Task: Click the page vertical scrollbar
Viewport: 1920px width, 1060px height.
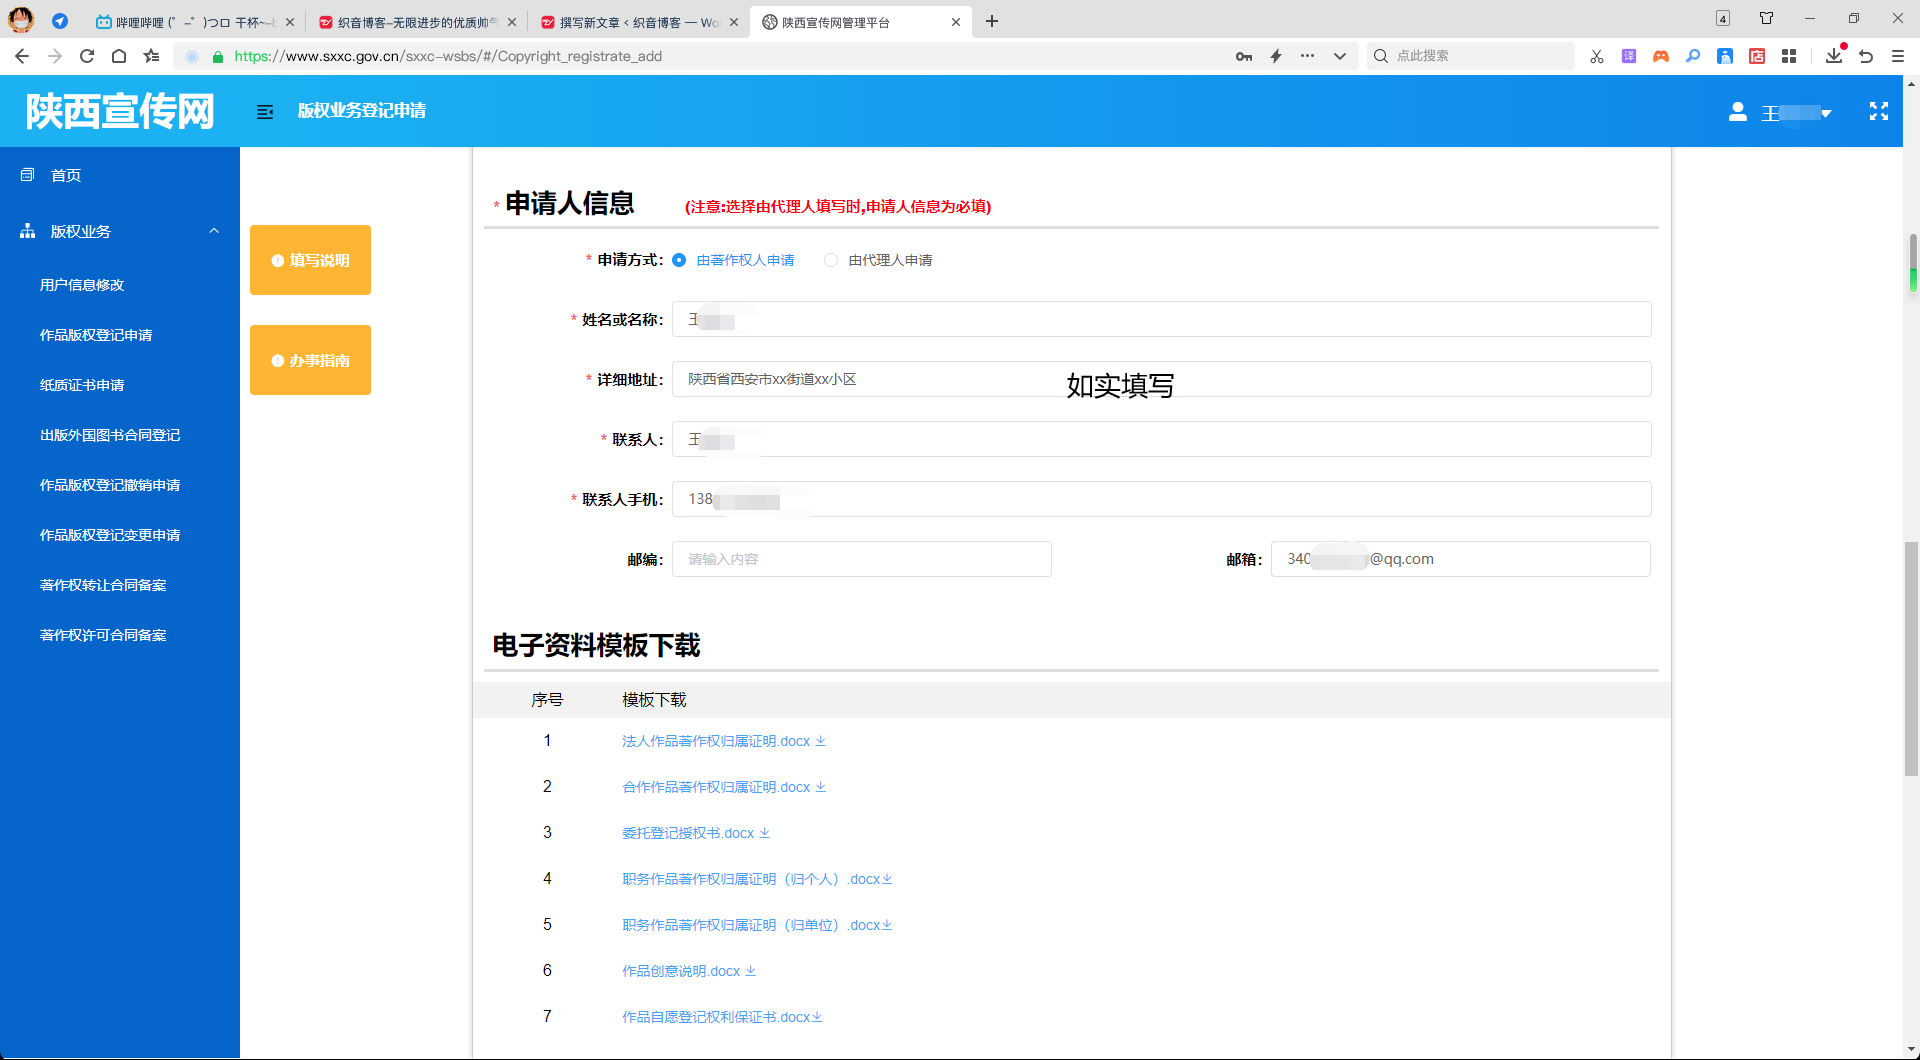Action: 1911,658
